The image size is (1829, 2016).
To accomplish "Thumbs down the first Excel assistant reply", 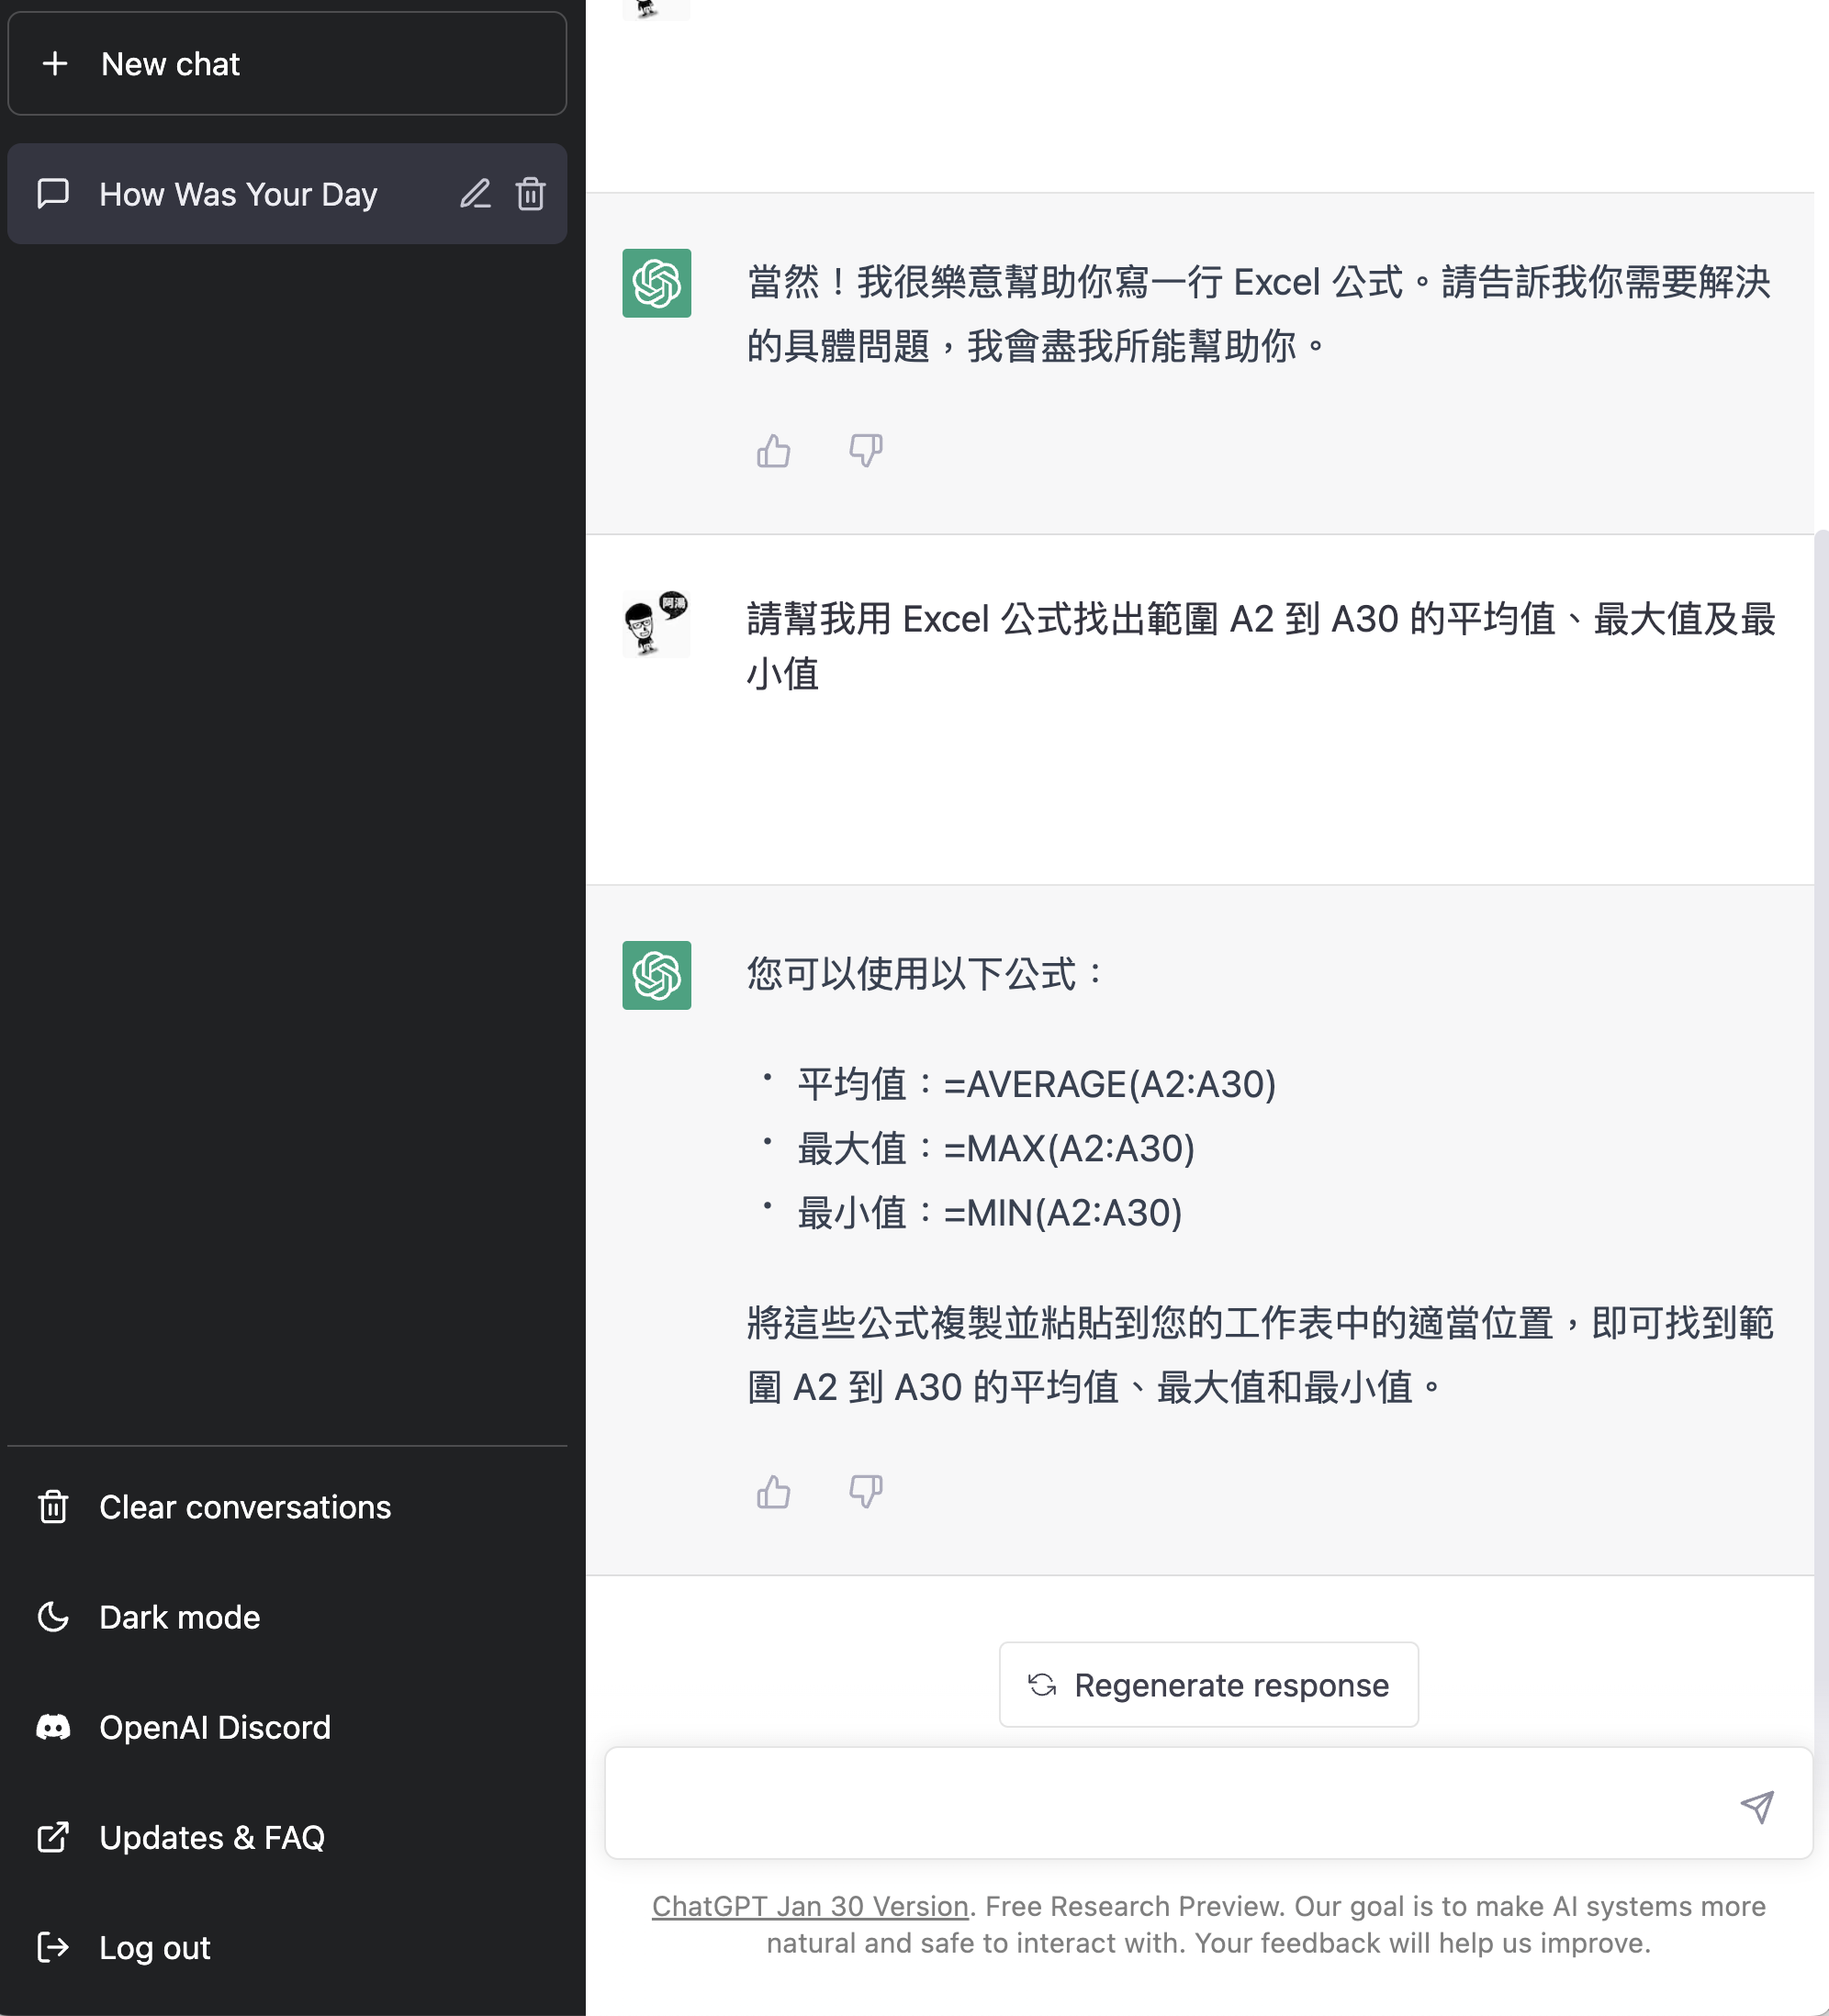I will click(865, 451).
